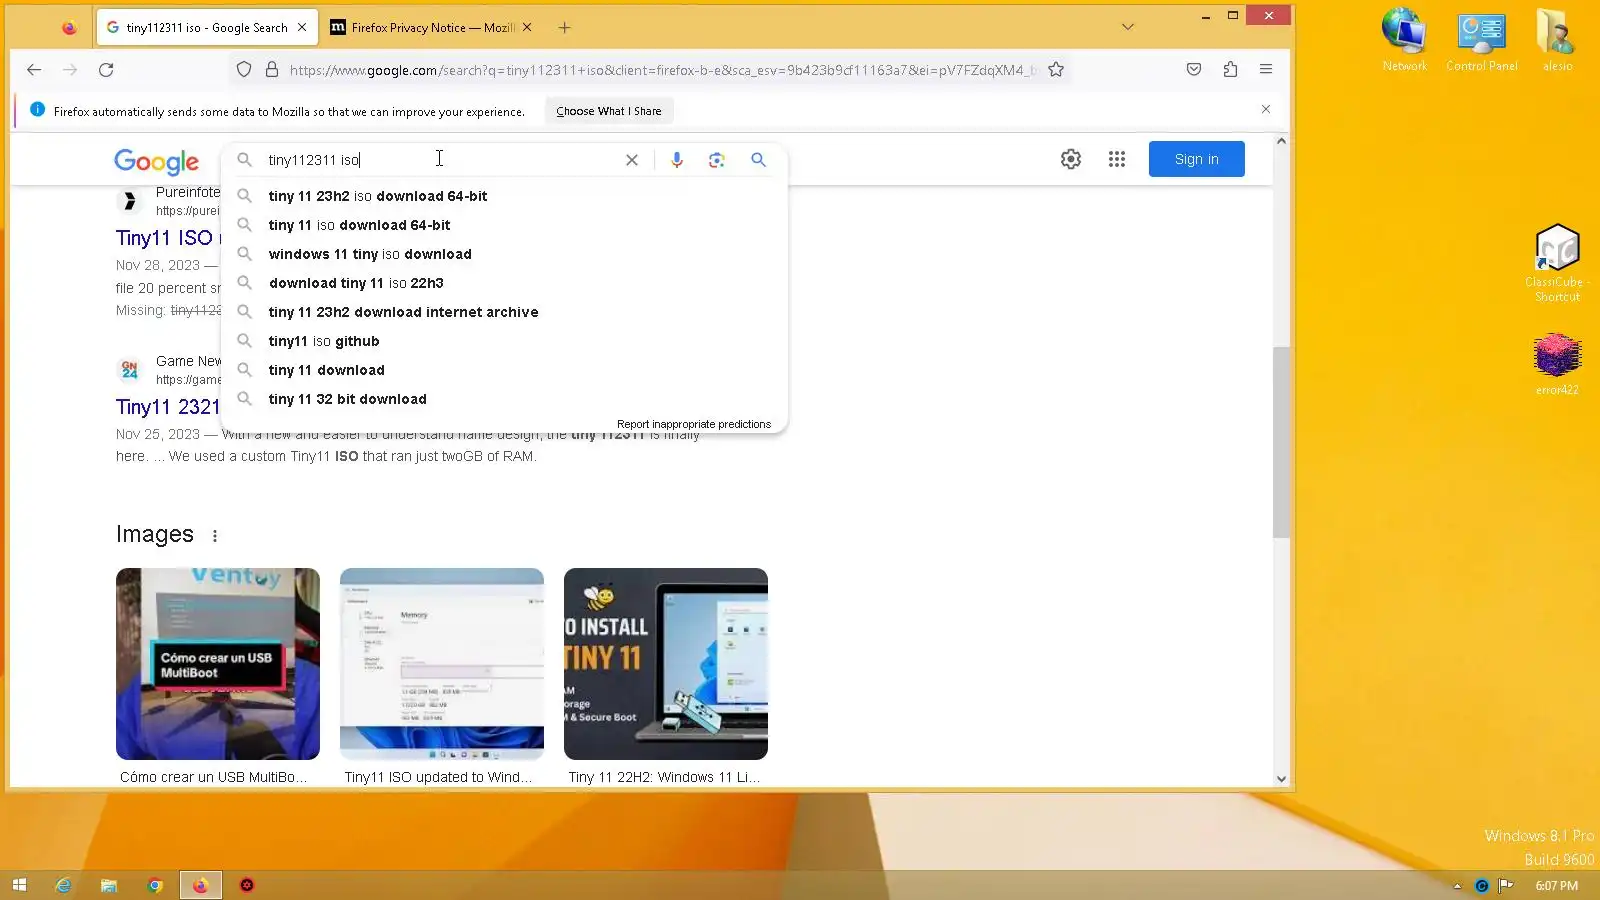The image size is (1600, 900).
Task: Click the Choose What I Share button
Action: click(609, 111)
